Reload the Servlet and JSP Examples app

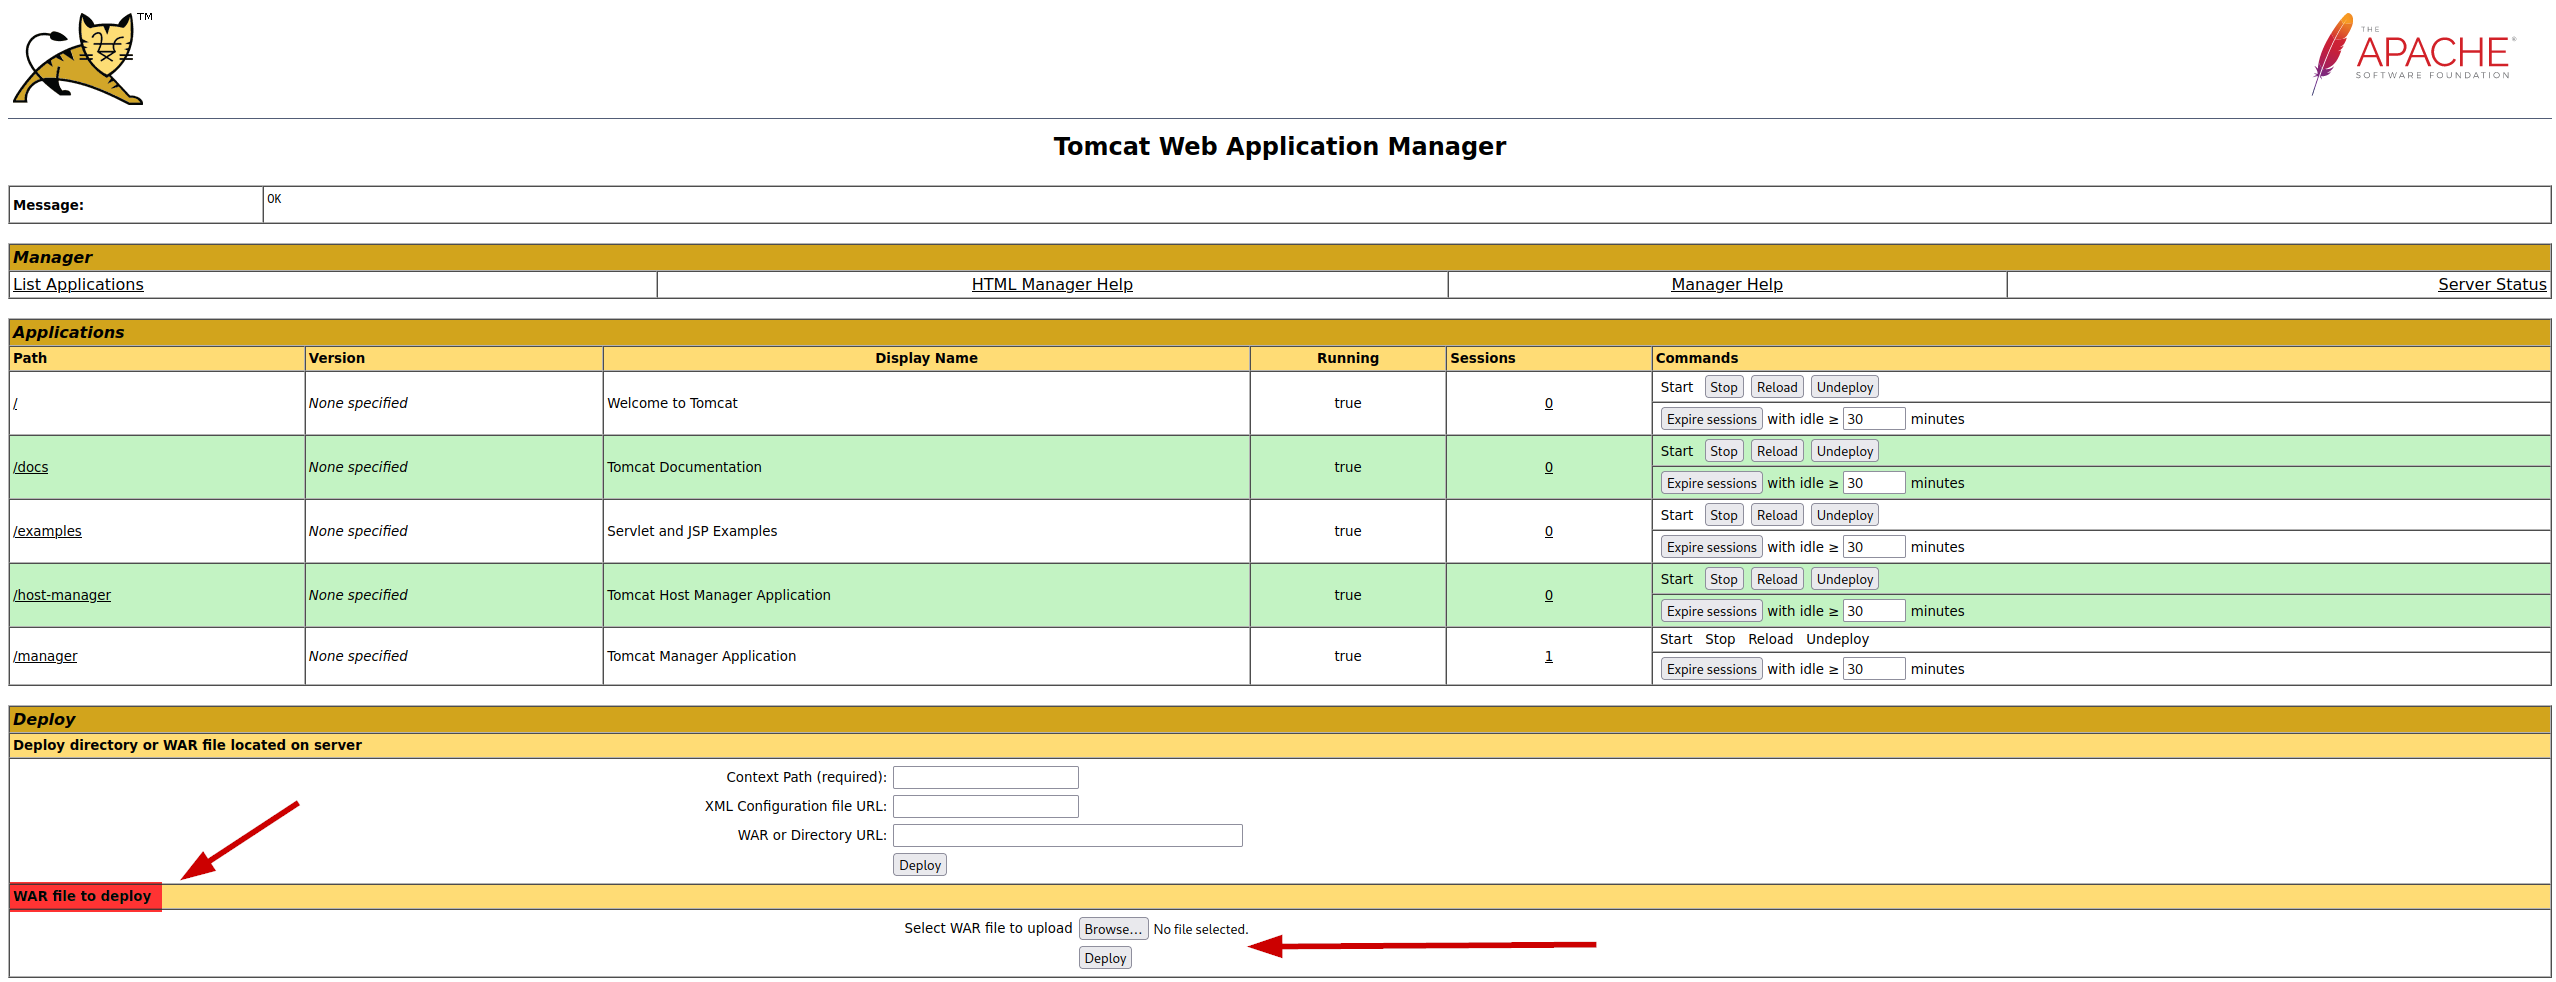coord(1777,515)
